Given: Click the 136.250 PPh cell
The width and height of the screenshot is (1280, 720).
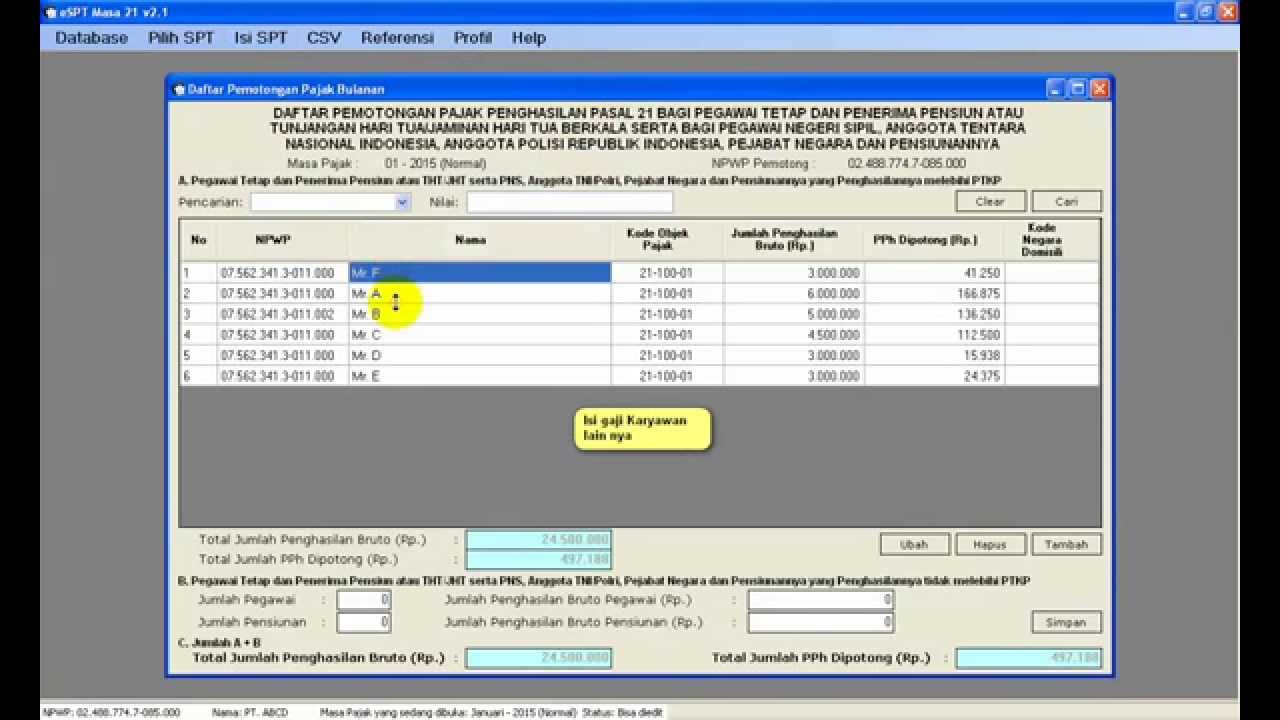Looking at the screenshot, I should tap(934, 314).
